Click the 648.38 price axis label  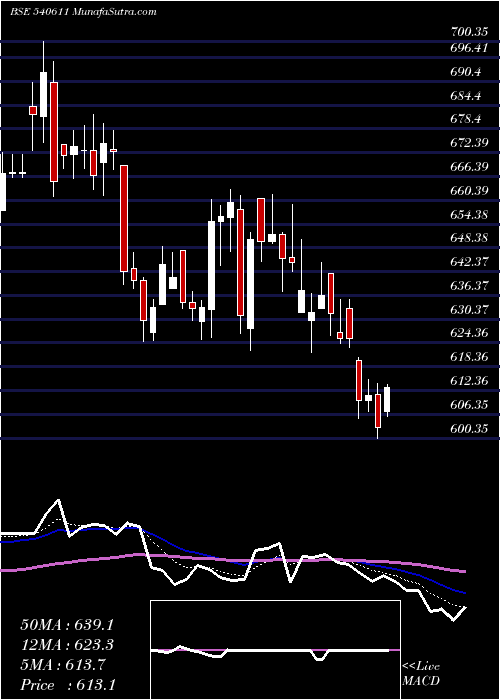[x=469, y=238]
